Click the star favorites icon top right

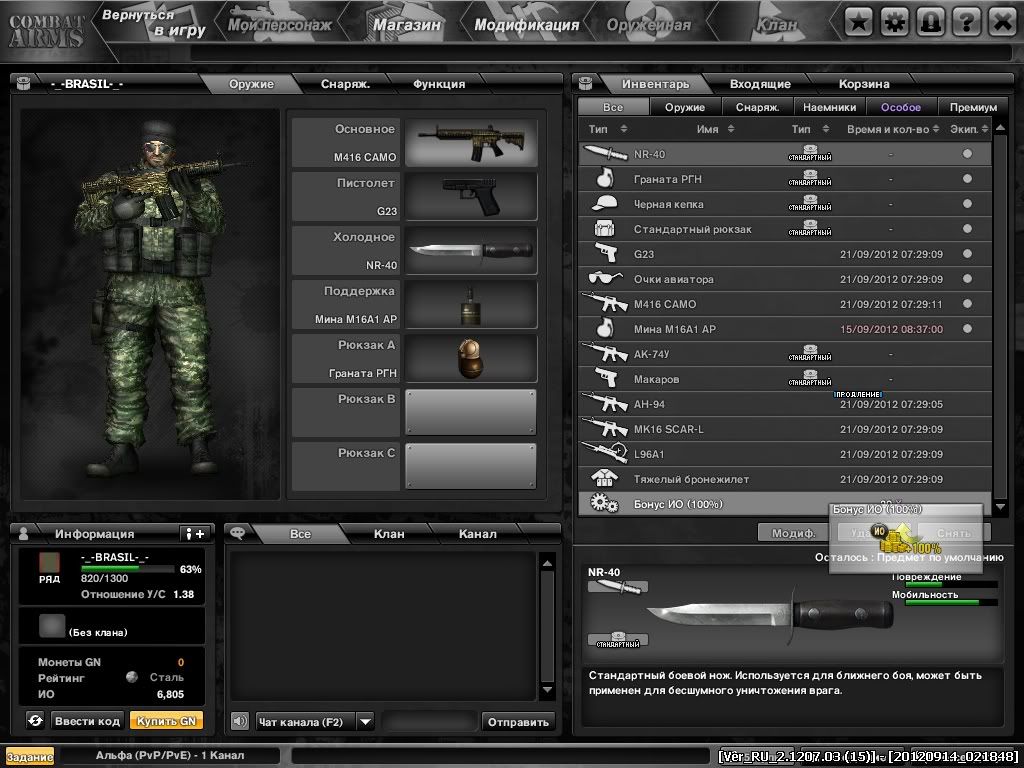point(857,20)
